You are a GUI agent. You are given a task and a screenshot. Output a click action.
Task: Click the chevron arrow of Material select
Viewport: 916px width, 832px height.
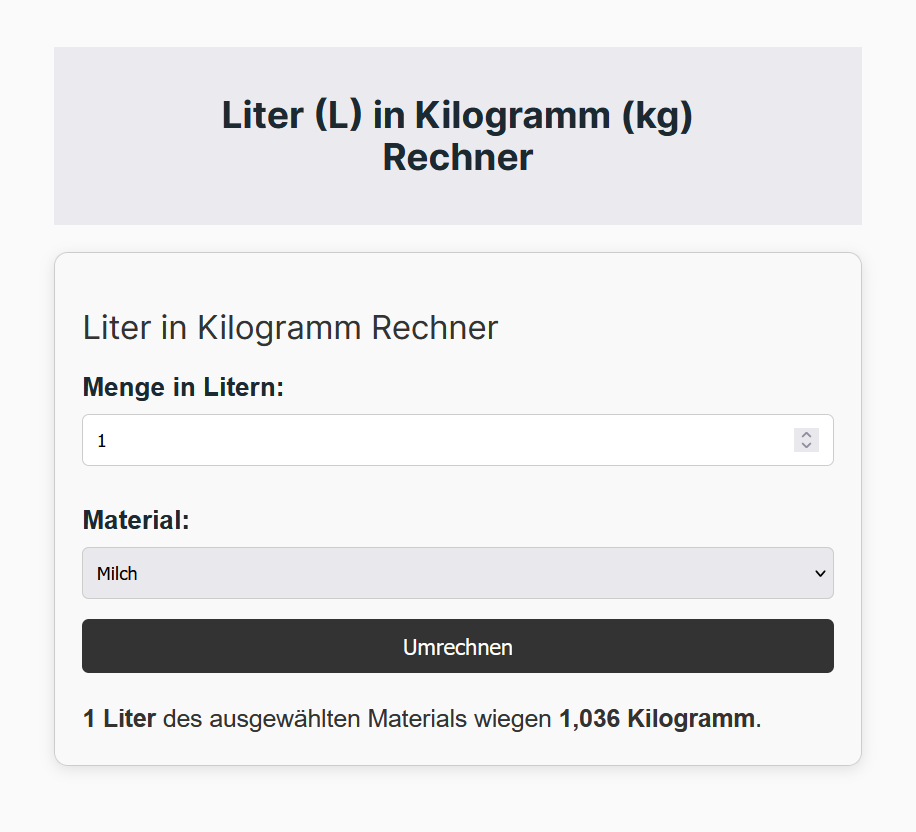[820, 573]
